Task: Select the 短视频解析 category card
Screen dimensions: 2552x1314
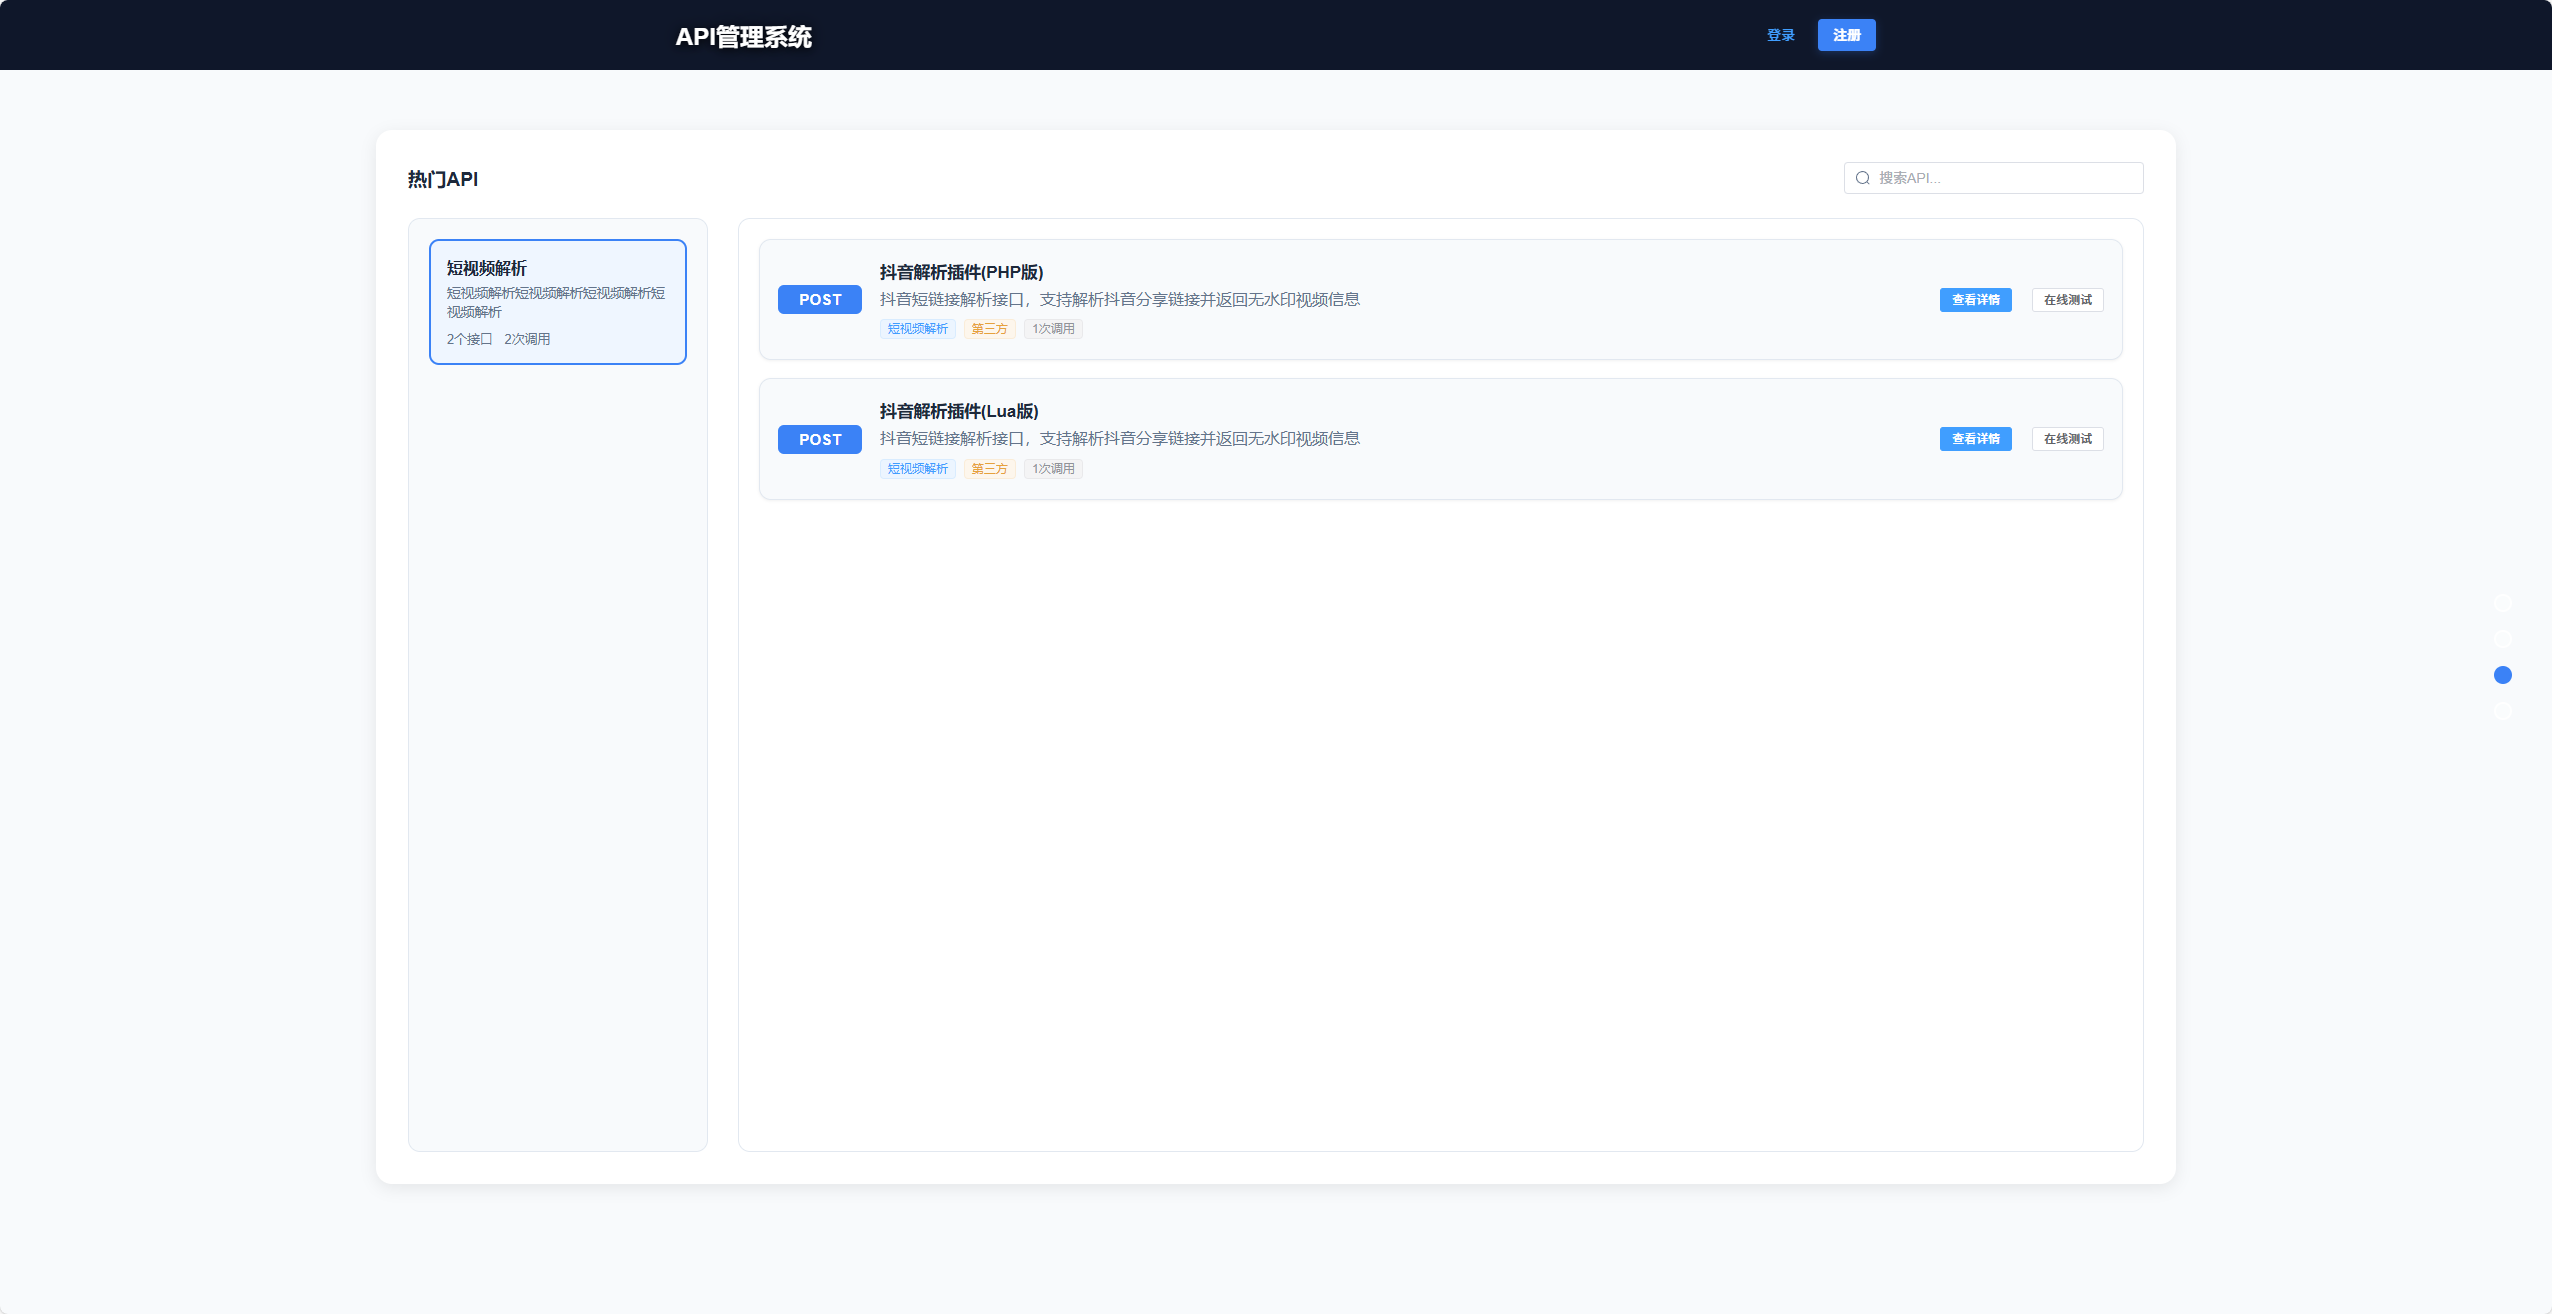Action: click(x=558, y=302)
